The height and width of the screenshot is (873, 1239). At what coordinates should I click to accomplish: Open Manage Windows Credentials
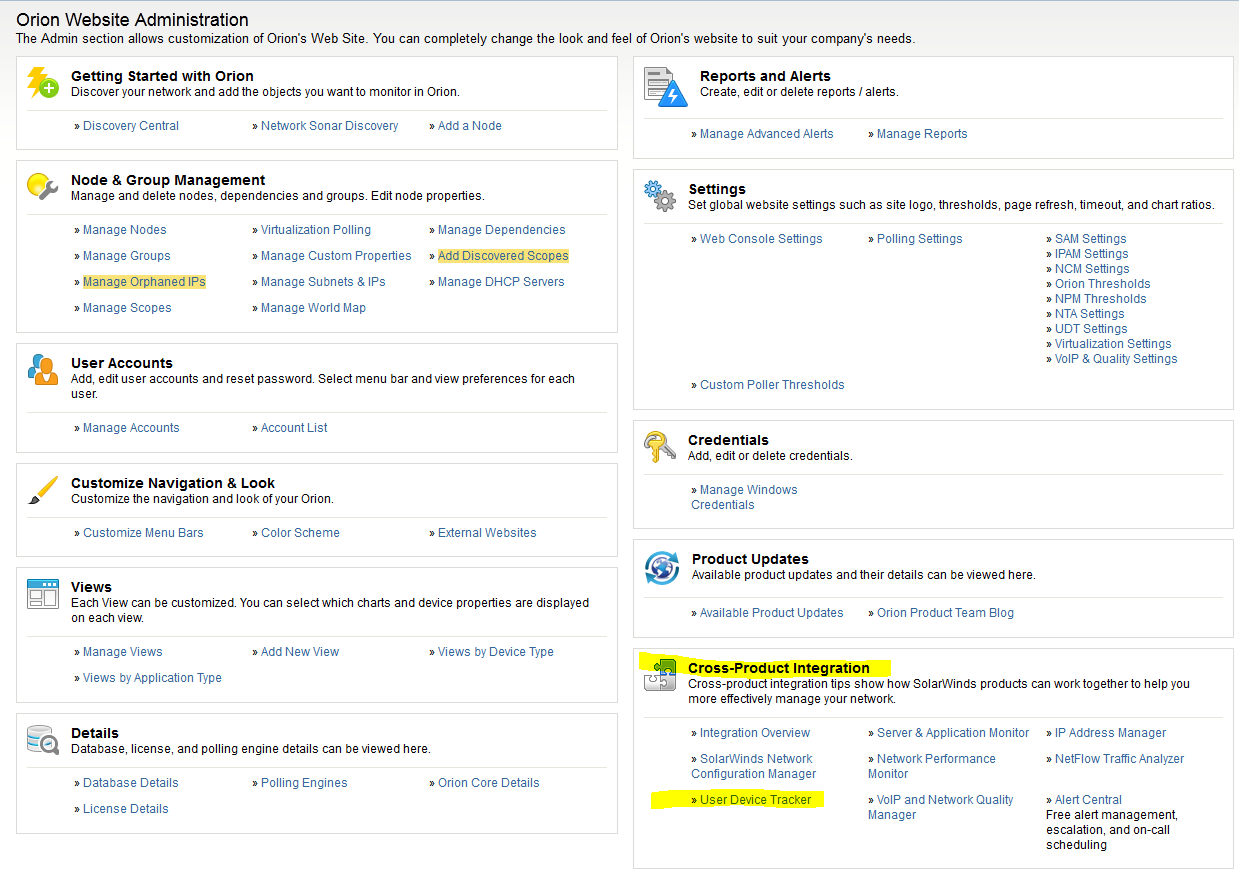pyautogui.click(x=745, y=497)
